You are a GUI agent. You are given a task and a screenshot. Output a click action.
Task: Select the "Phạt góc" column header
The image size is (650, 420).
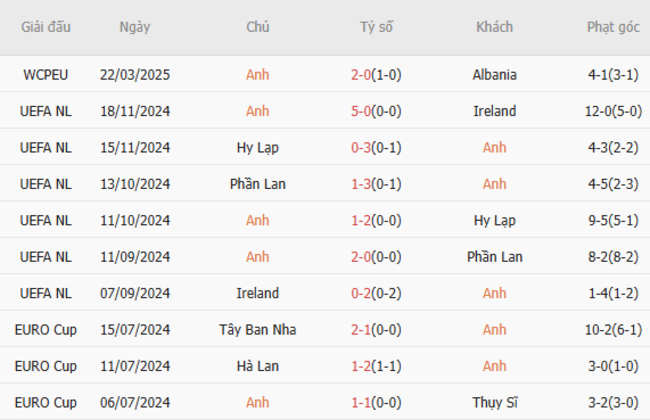(x=613, y=27)
